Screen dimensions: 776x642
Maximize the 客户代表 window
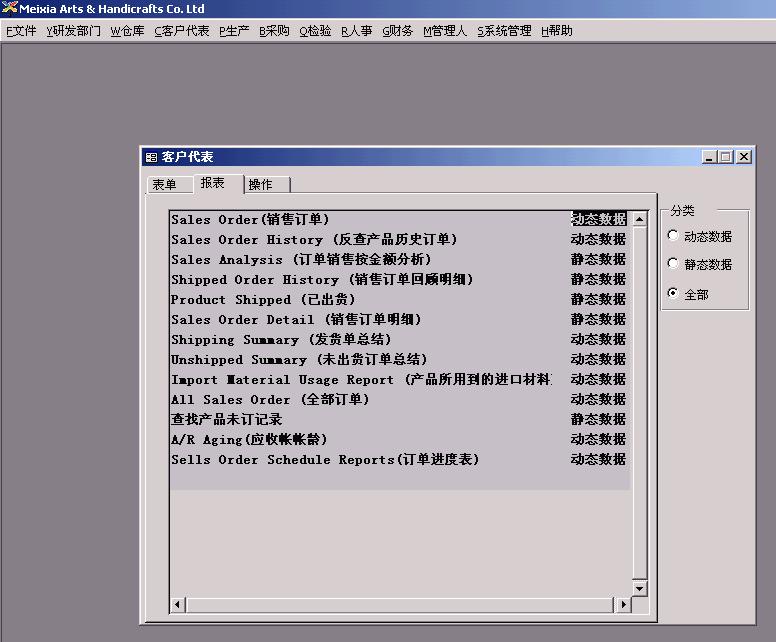(x=726, y=157)
